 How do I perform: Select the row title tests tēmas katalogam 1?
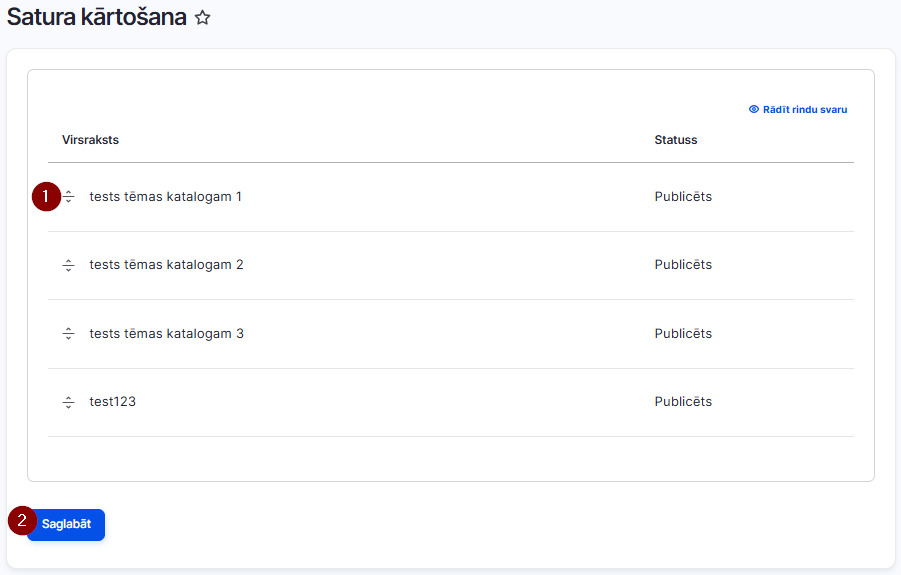pos(165,196)
